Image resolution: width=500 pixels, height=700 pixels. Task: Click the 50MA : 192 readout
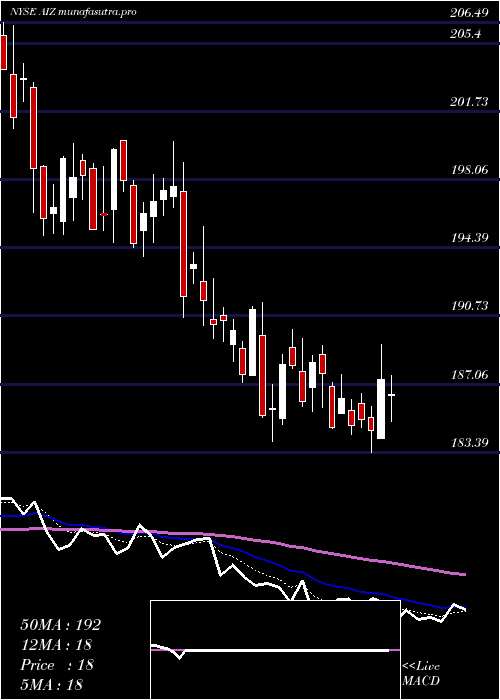[61, 625]
